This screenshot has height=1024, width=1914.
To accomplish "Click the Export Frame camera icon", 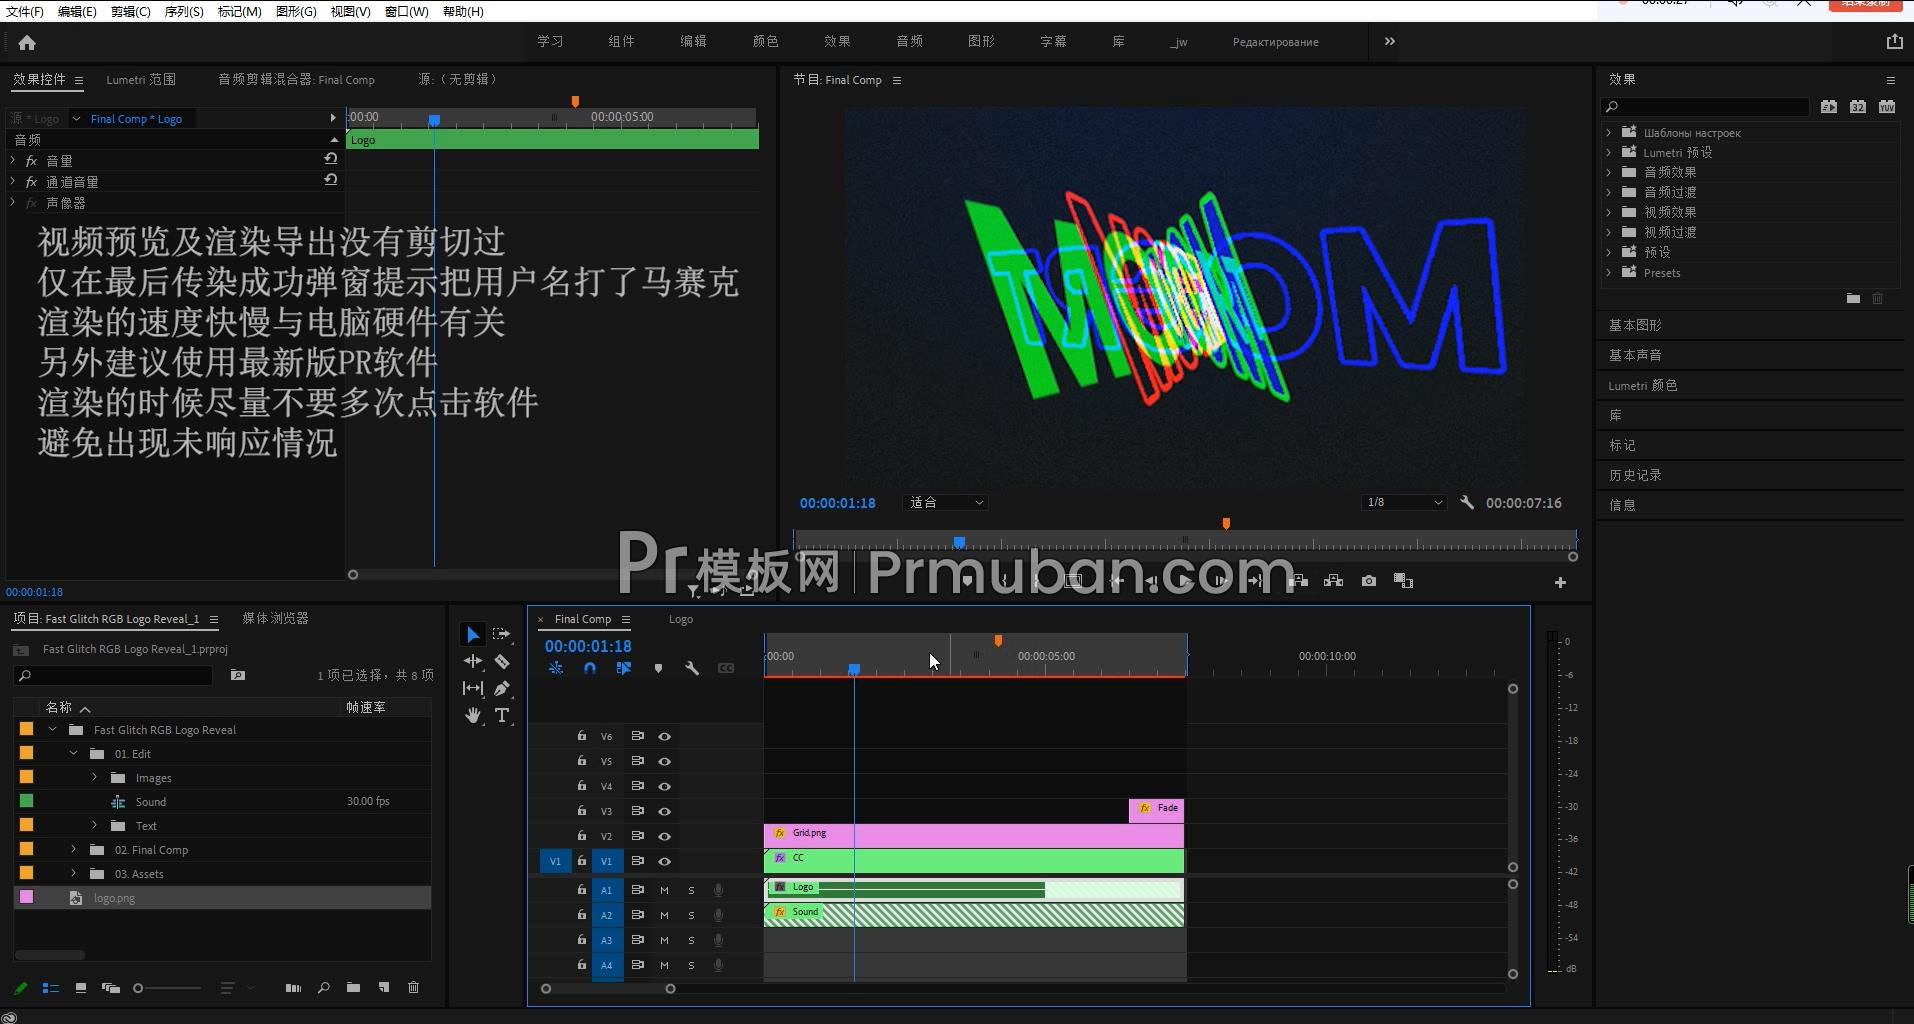I will click(1369, 581).
